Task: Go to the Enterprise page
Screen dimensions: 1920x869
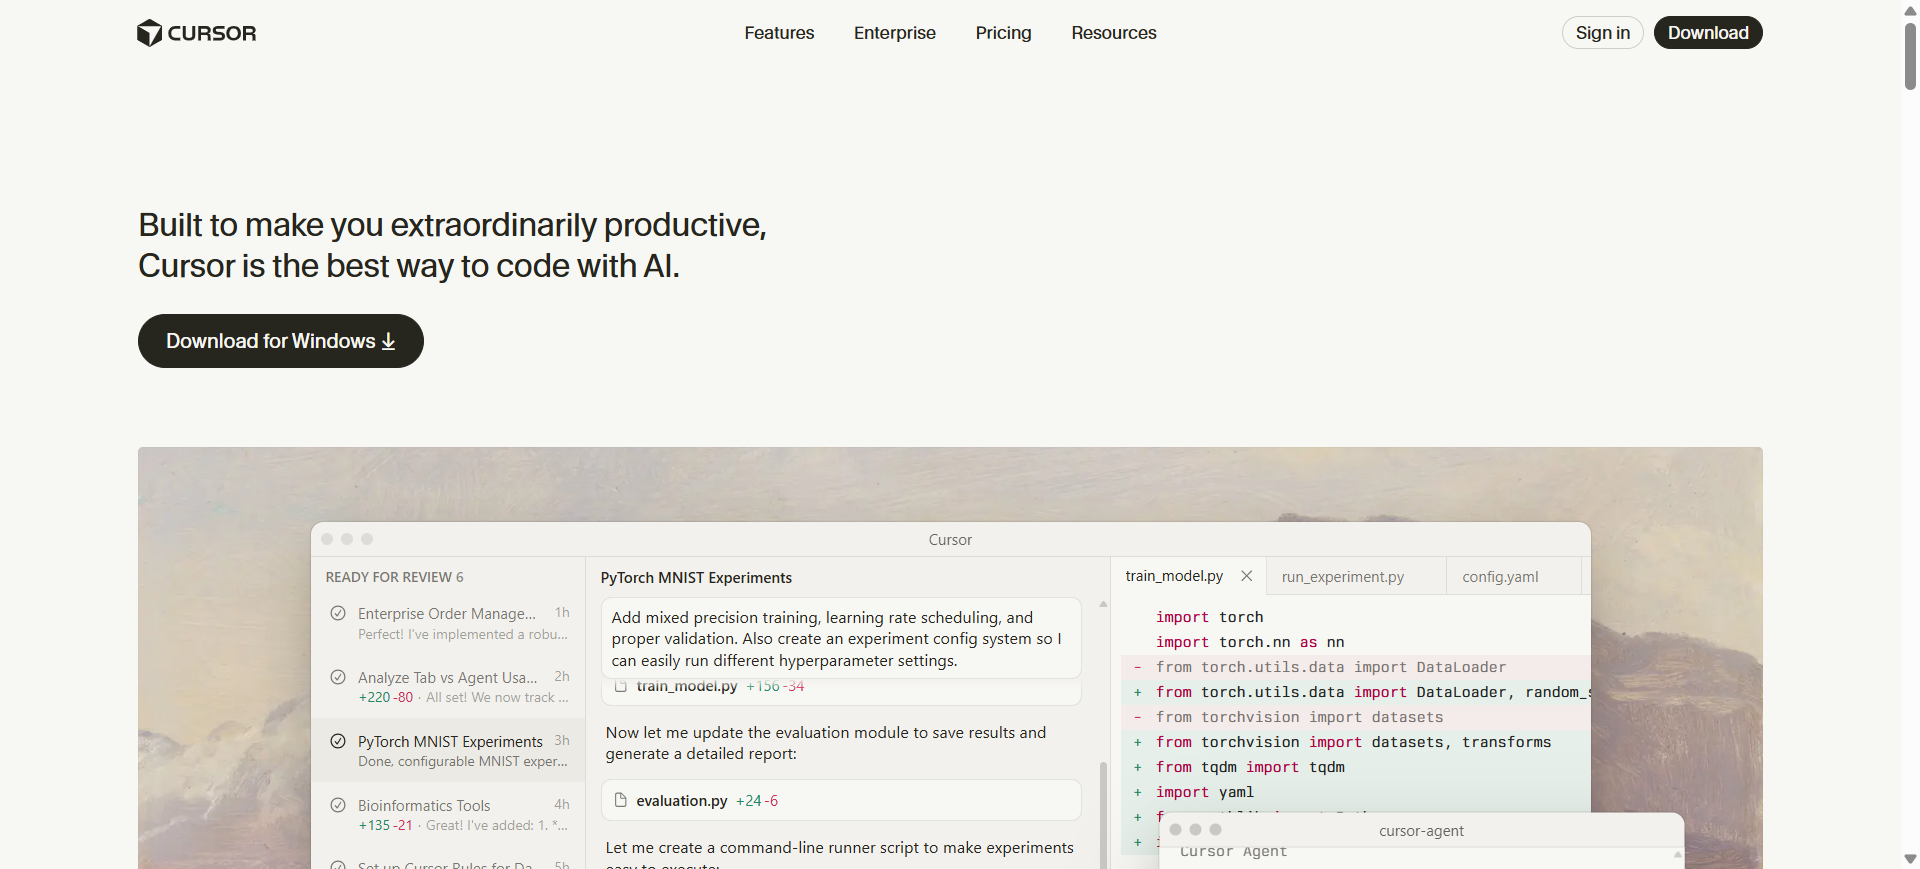Action: click(x=894, y=33)
